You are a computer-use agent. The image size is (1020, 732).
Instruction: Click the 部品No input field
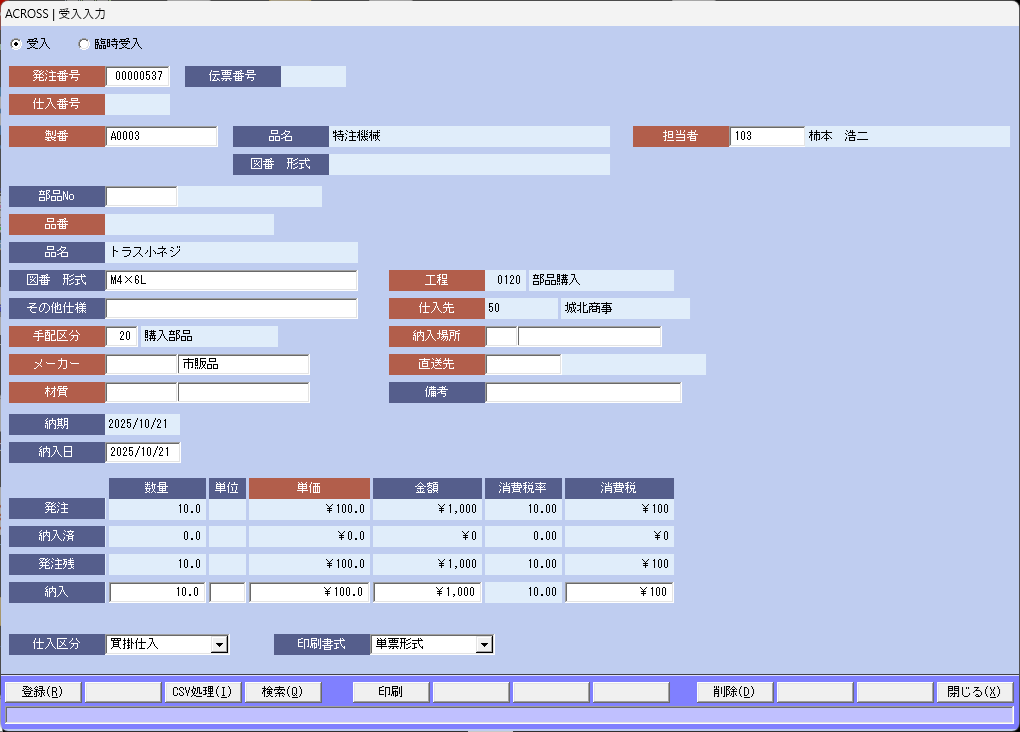coord(141,197)
